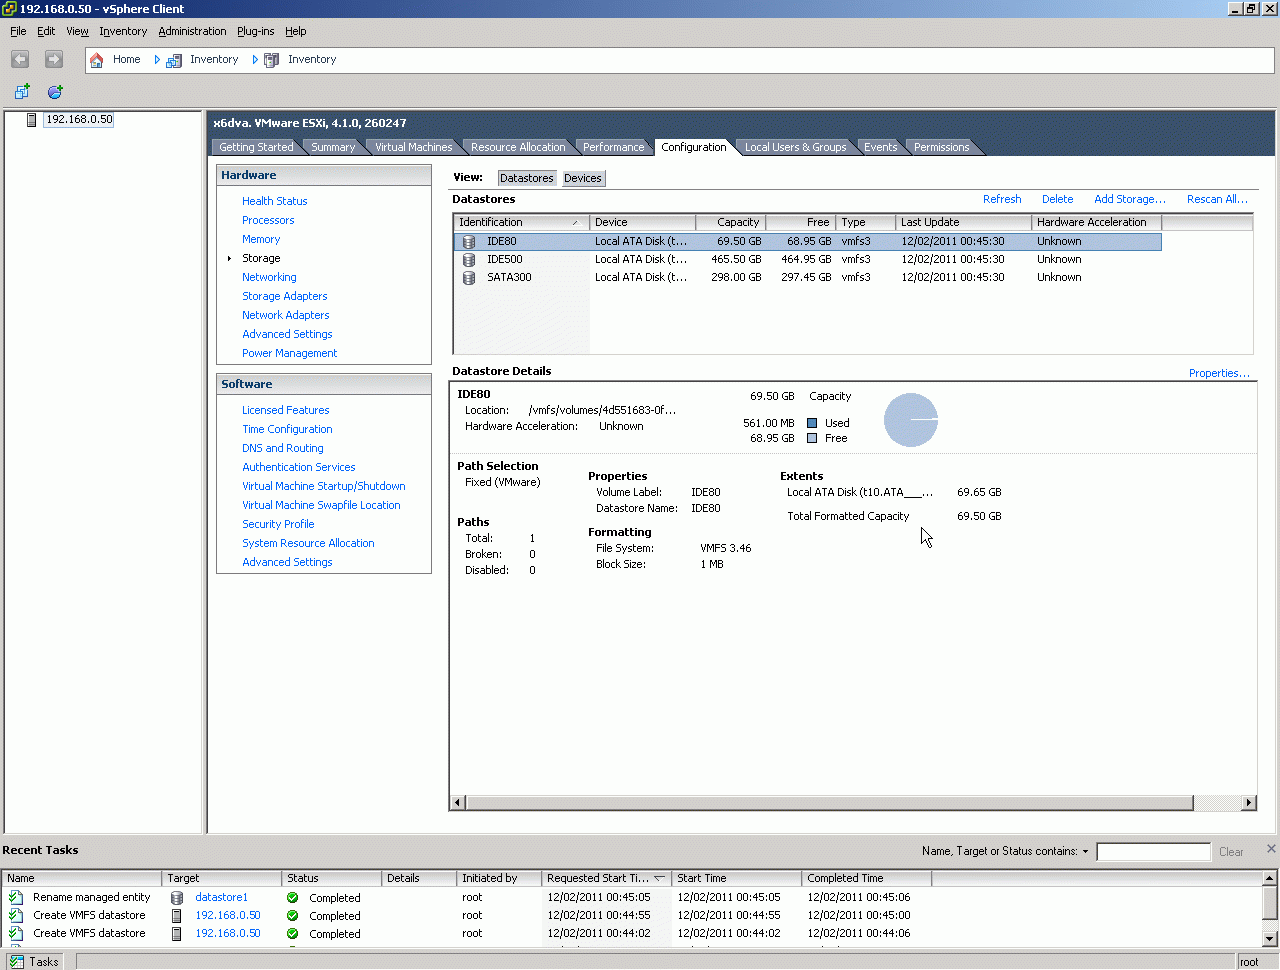Open Storage Adapters under Hardware

tap(285, 296)
